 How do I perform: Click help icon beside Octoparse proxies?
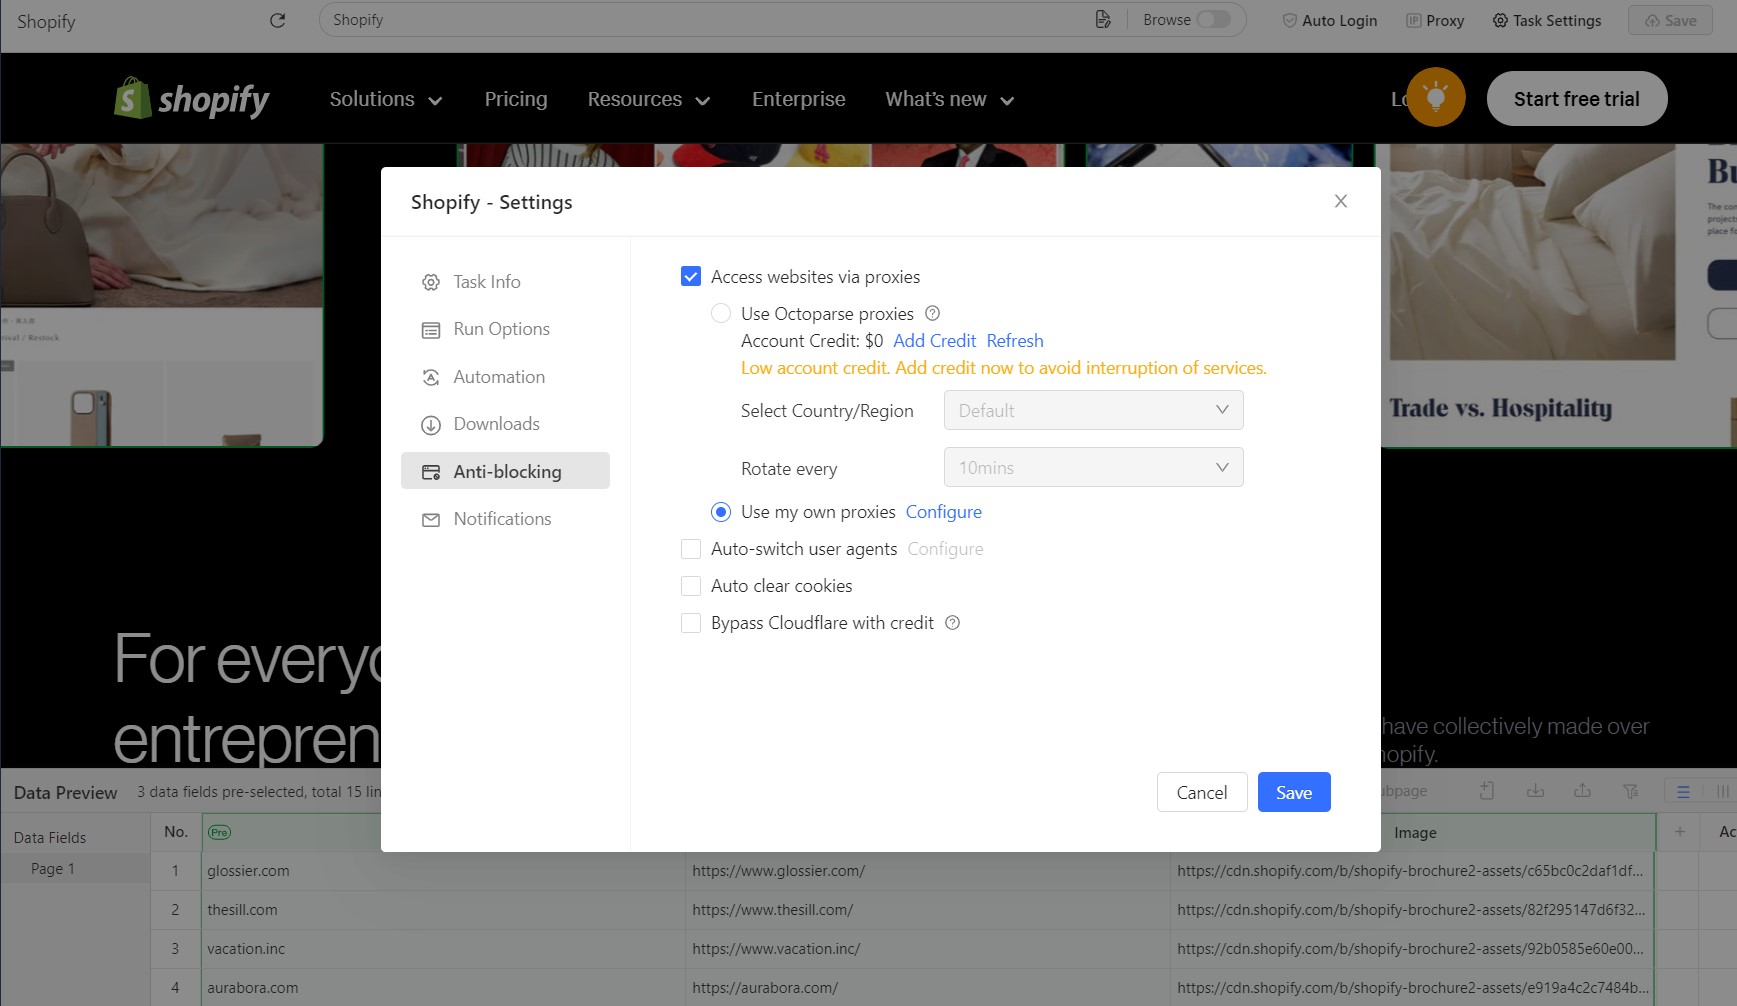tap(932, 313)
